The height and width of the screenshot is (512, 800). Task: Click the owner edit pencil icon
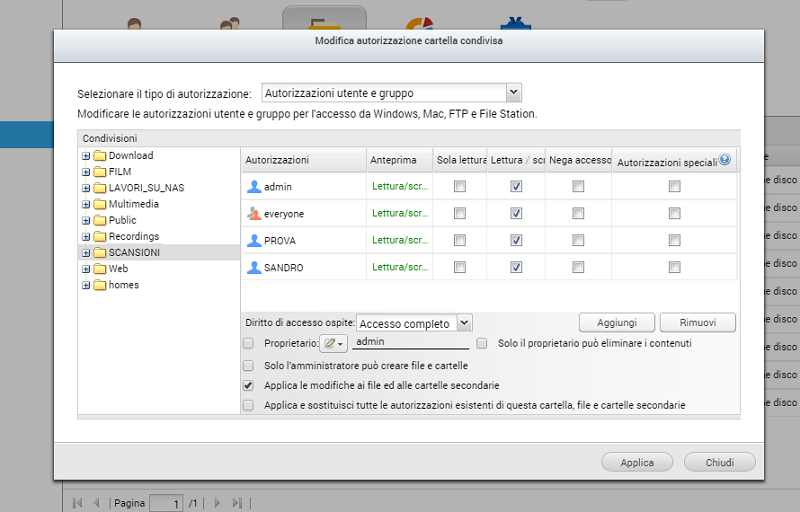pyautogui.click(x=332, y=343)
